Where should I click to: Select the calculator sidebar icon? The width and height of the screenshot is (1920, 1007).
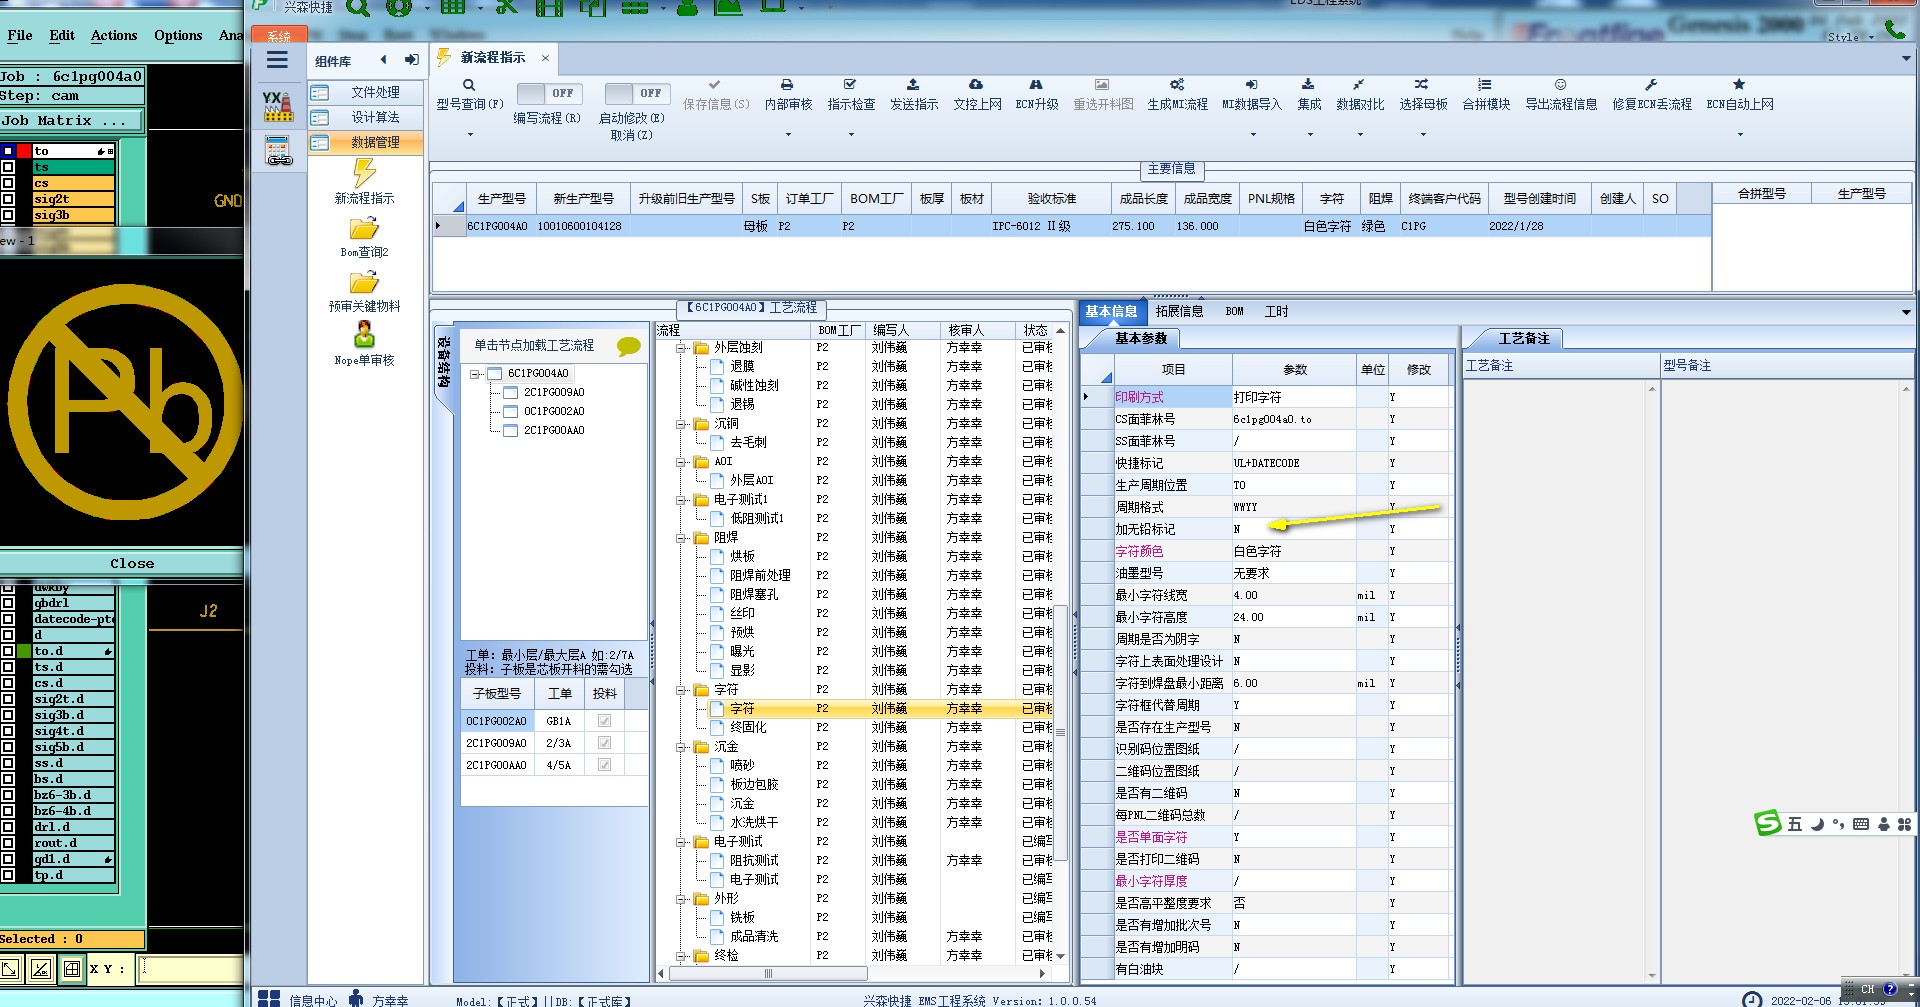[x=278, y=150]
